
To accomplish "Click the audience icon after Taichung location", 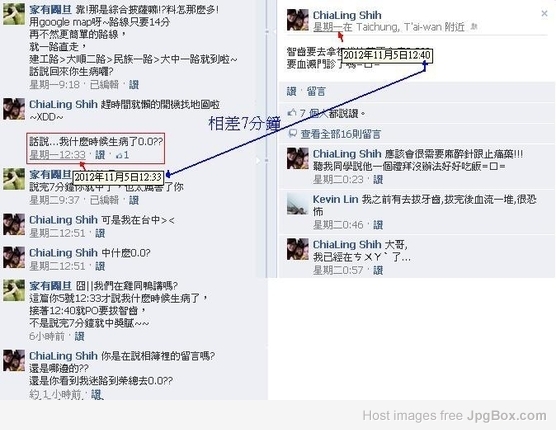I will (474, 27).
